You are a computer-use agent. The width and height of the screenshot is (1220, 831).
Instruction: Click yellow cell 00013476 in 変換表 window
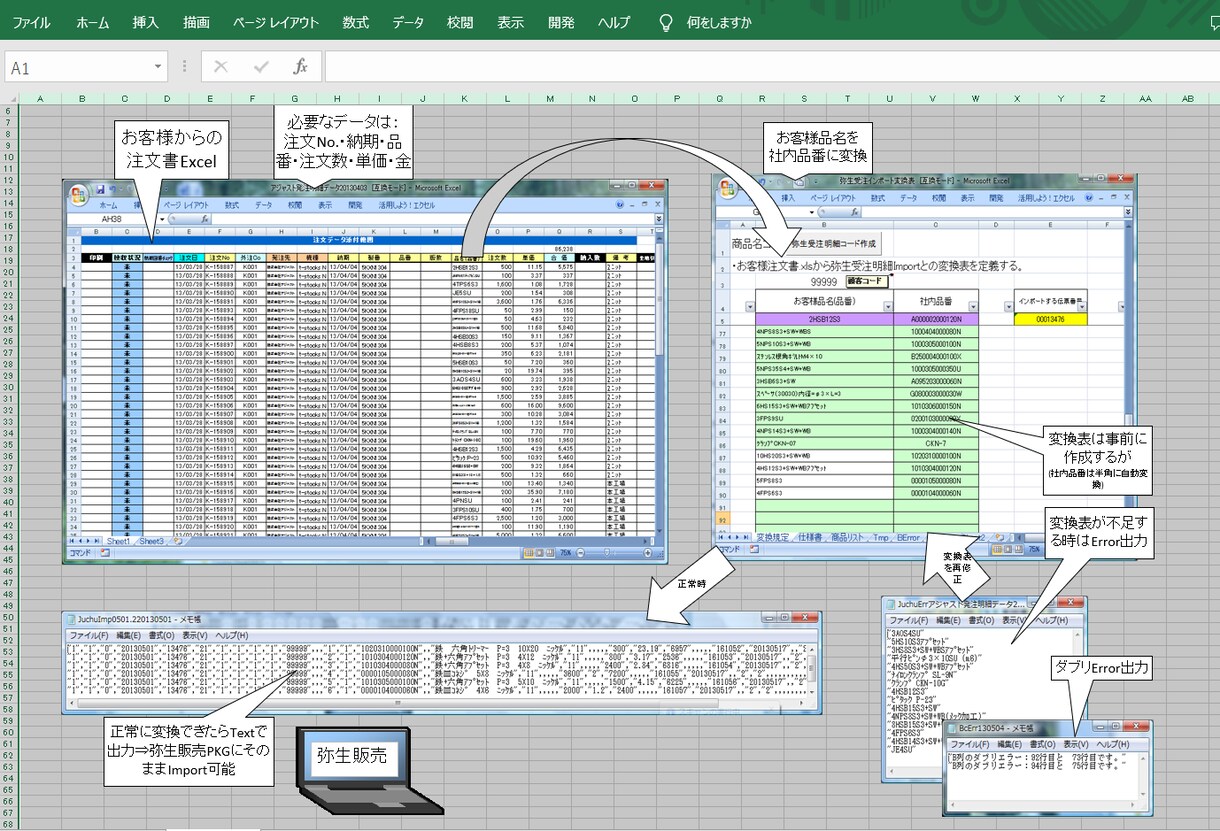point(1052,319)
